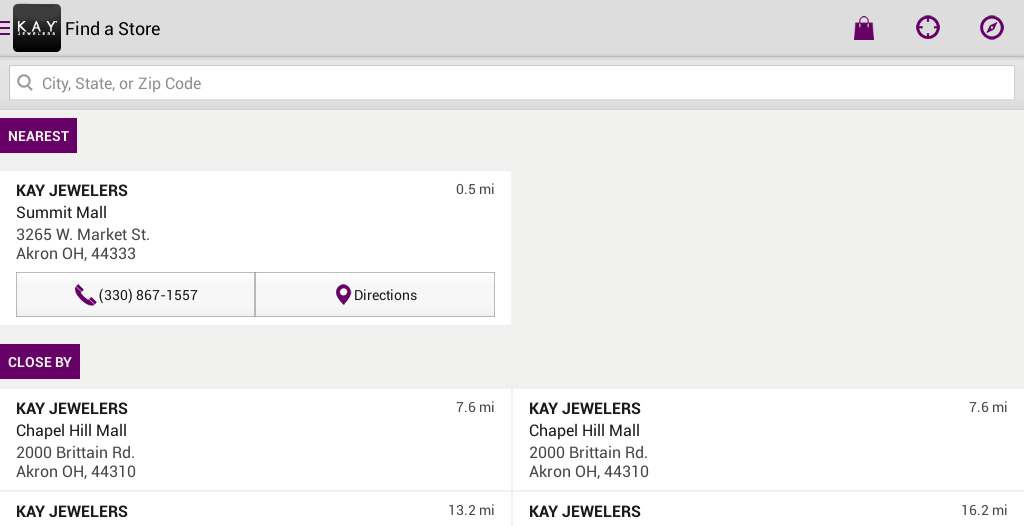The image size is (1024, 526).
Task: Open the shopping bag
Action: [x=863, y=28]
